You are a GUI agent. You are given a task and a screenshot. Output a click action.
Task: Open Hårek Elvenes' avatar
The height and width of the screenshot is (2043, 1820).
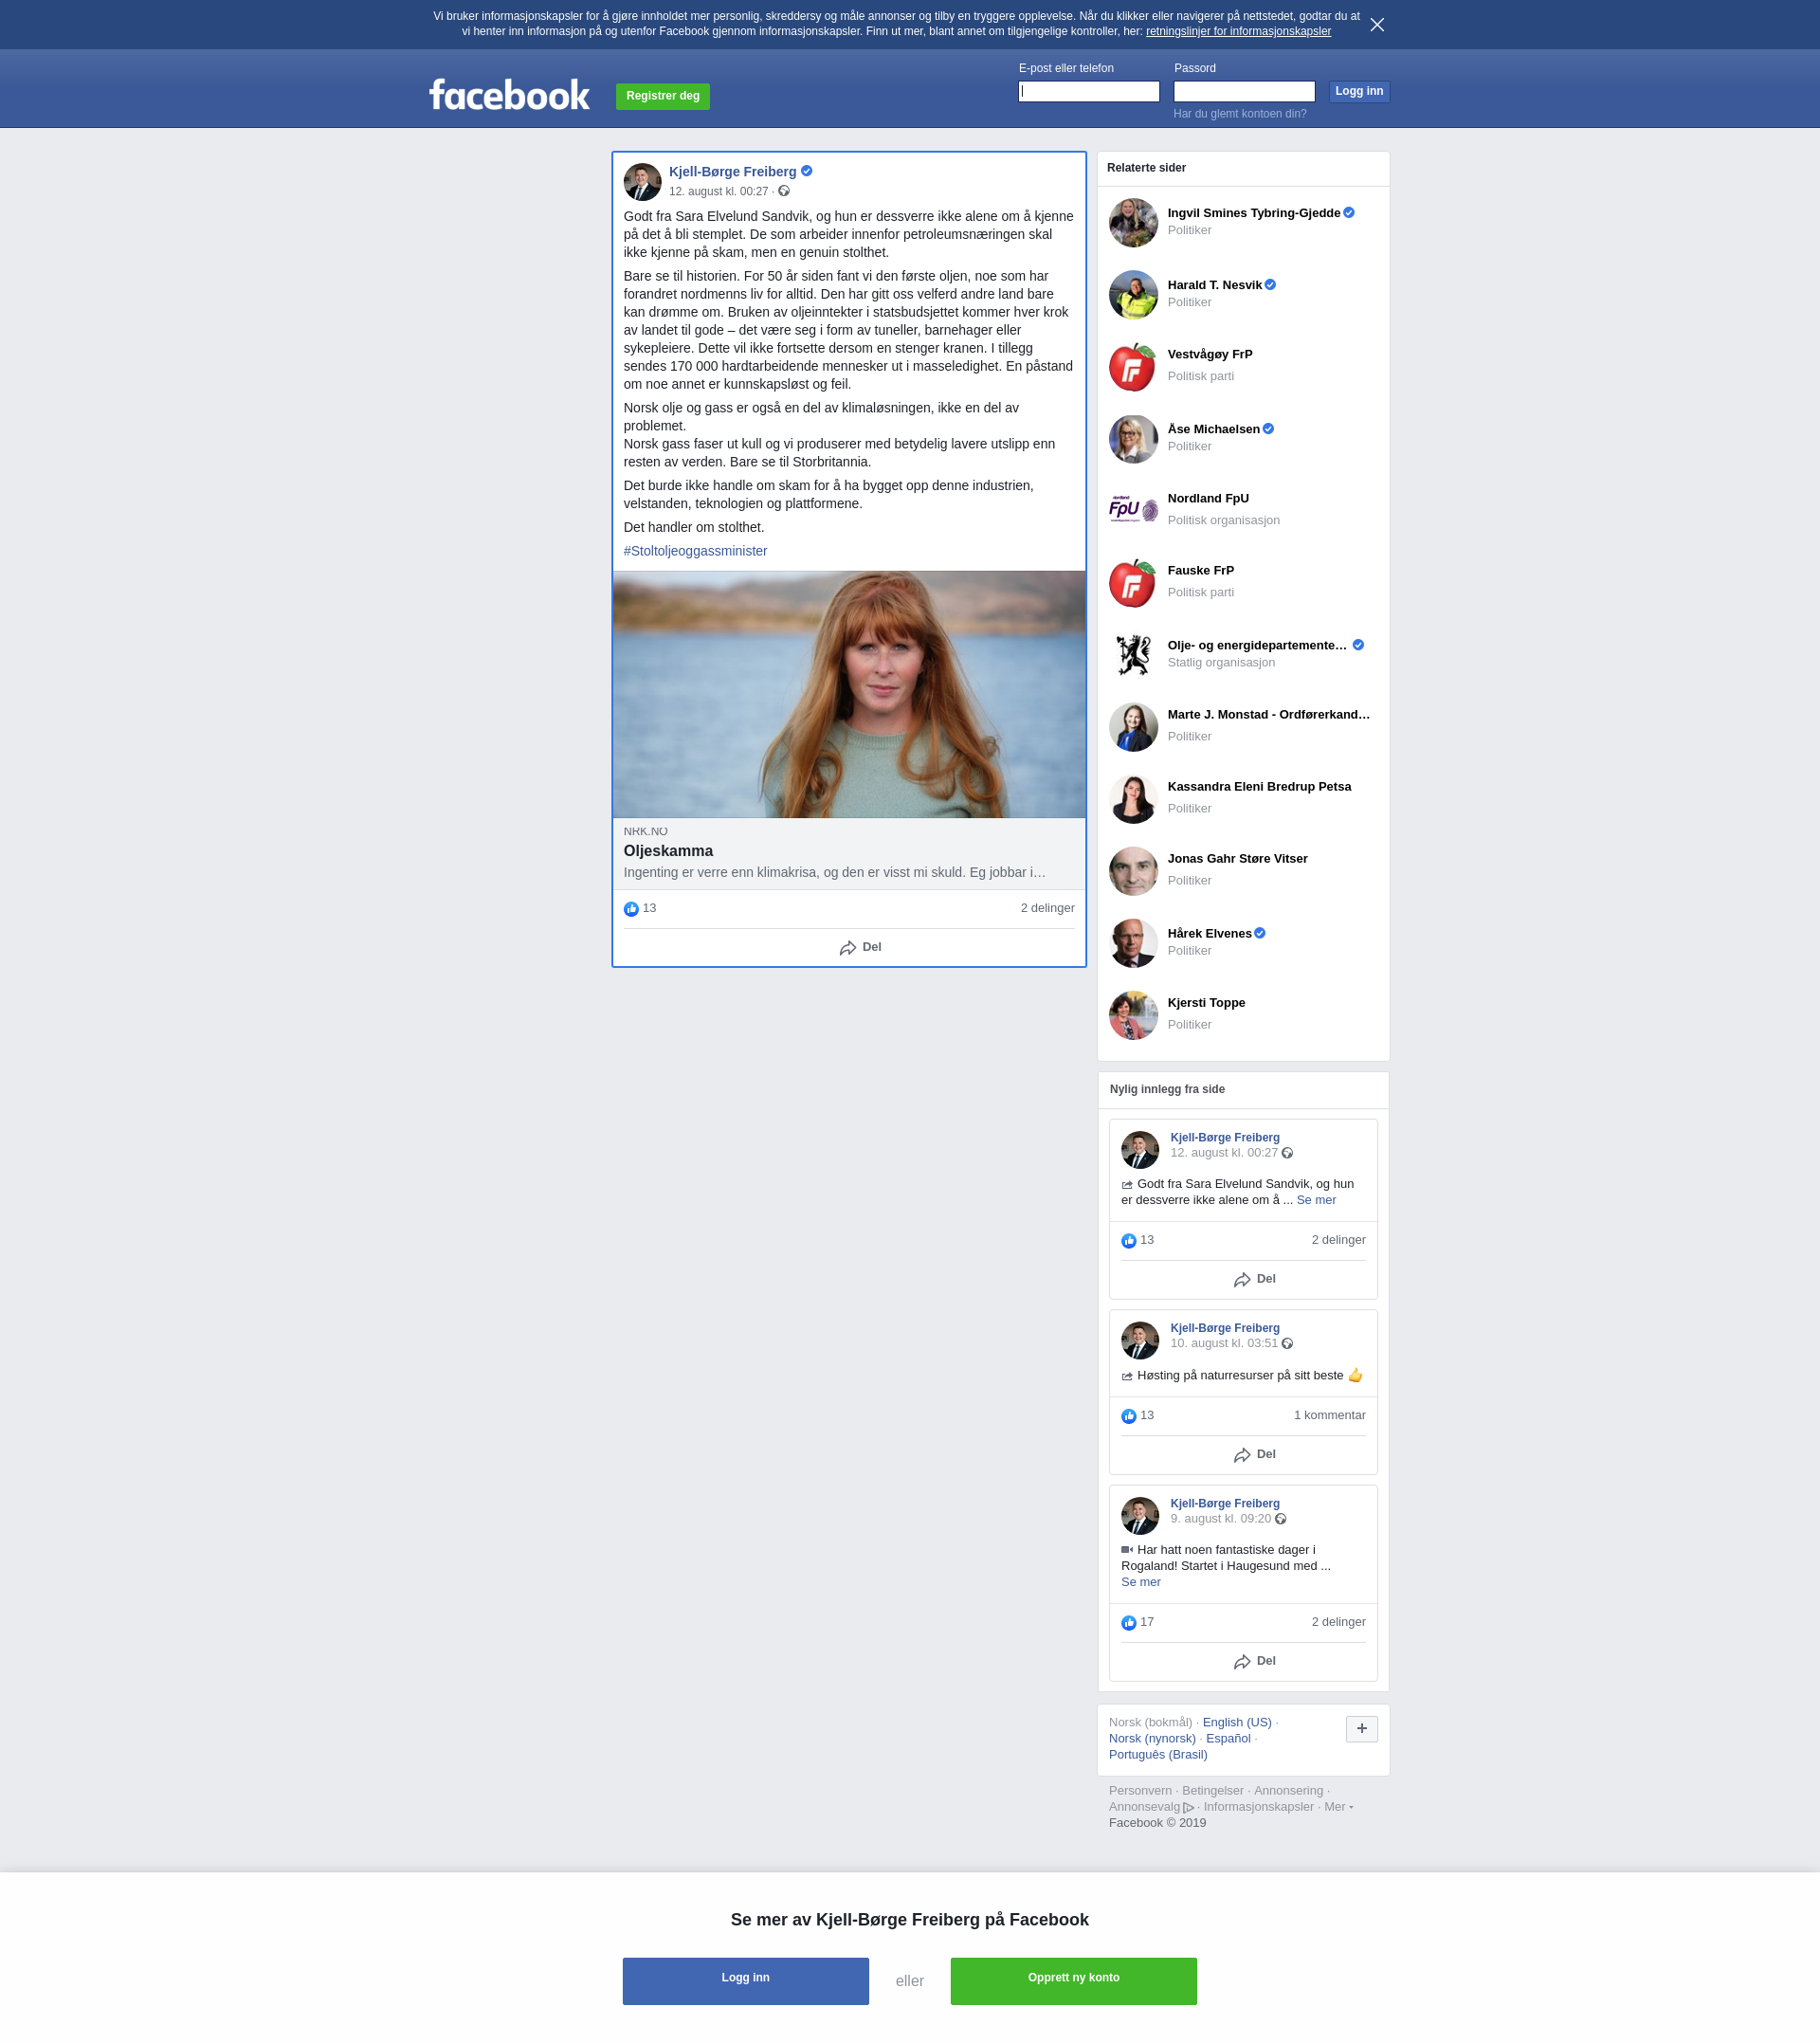point(1133,943)
